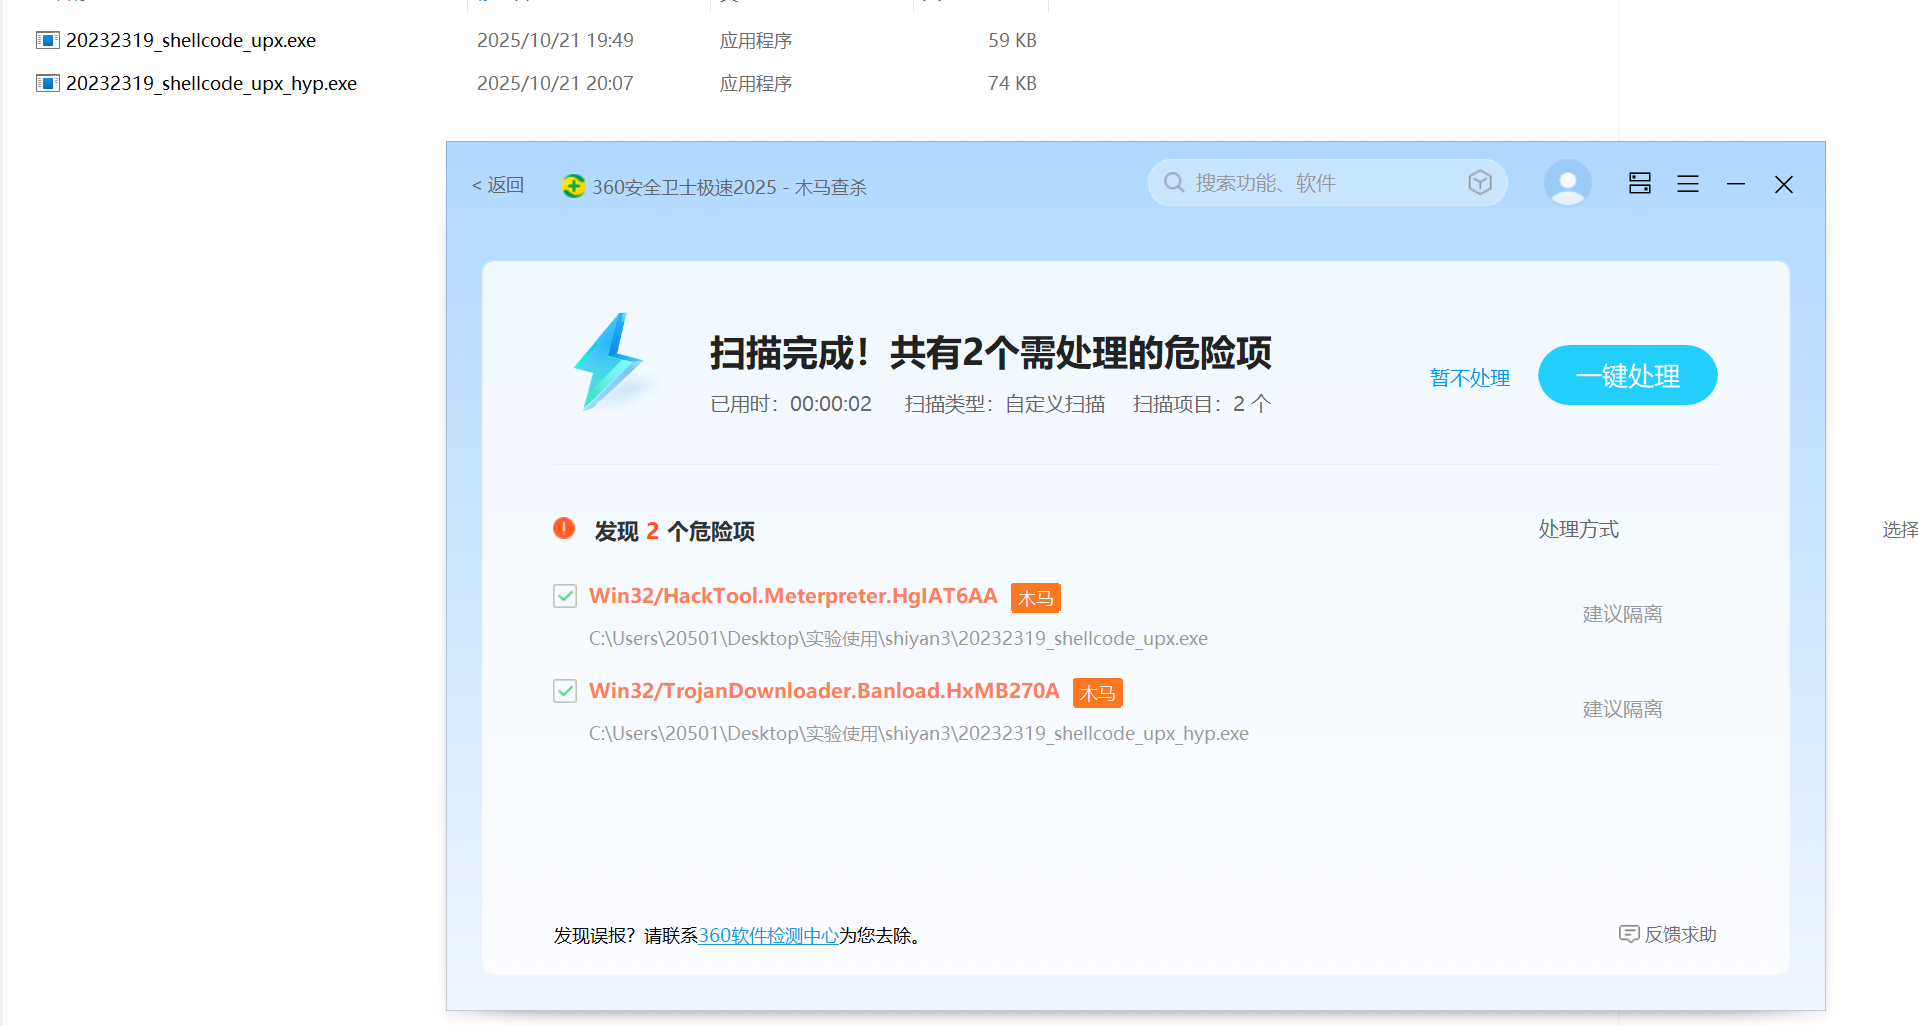Click the 74 KB file size cell

coord(1012,83)
